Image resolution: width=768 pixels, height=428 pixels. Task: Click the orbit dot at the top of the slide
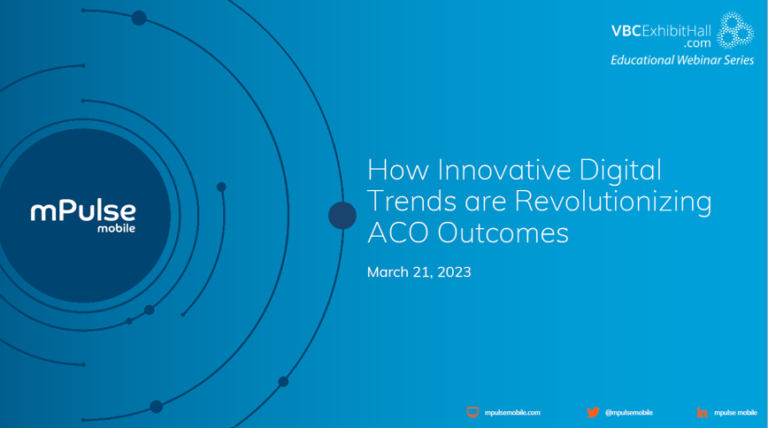click(139, 18)
